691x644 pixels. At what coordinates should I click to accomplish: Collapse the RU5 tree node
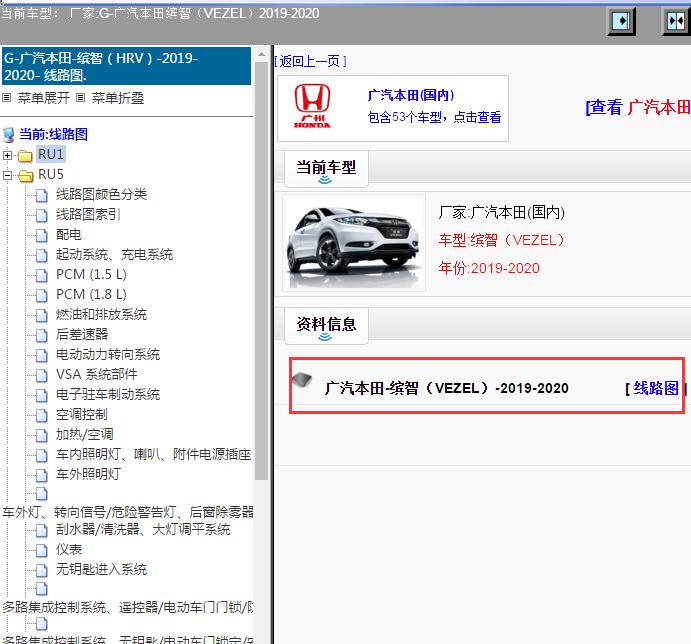(x=8, y=175)
